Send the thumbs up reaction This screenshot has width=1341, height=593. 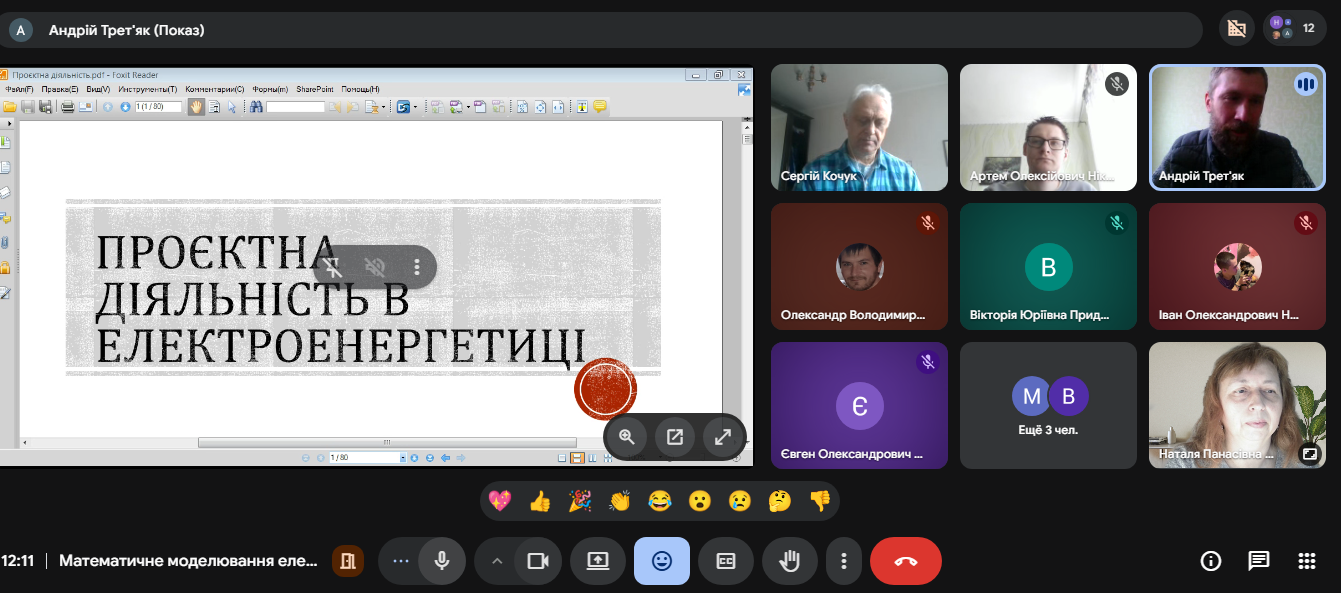540,501
